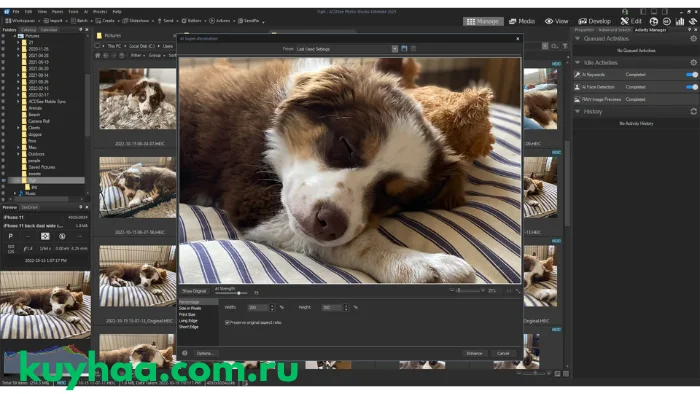Screen dimensions: 700x394
Task: Click the actual size zoom icon
Action: [508, 290]
